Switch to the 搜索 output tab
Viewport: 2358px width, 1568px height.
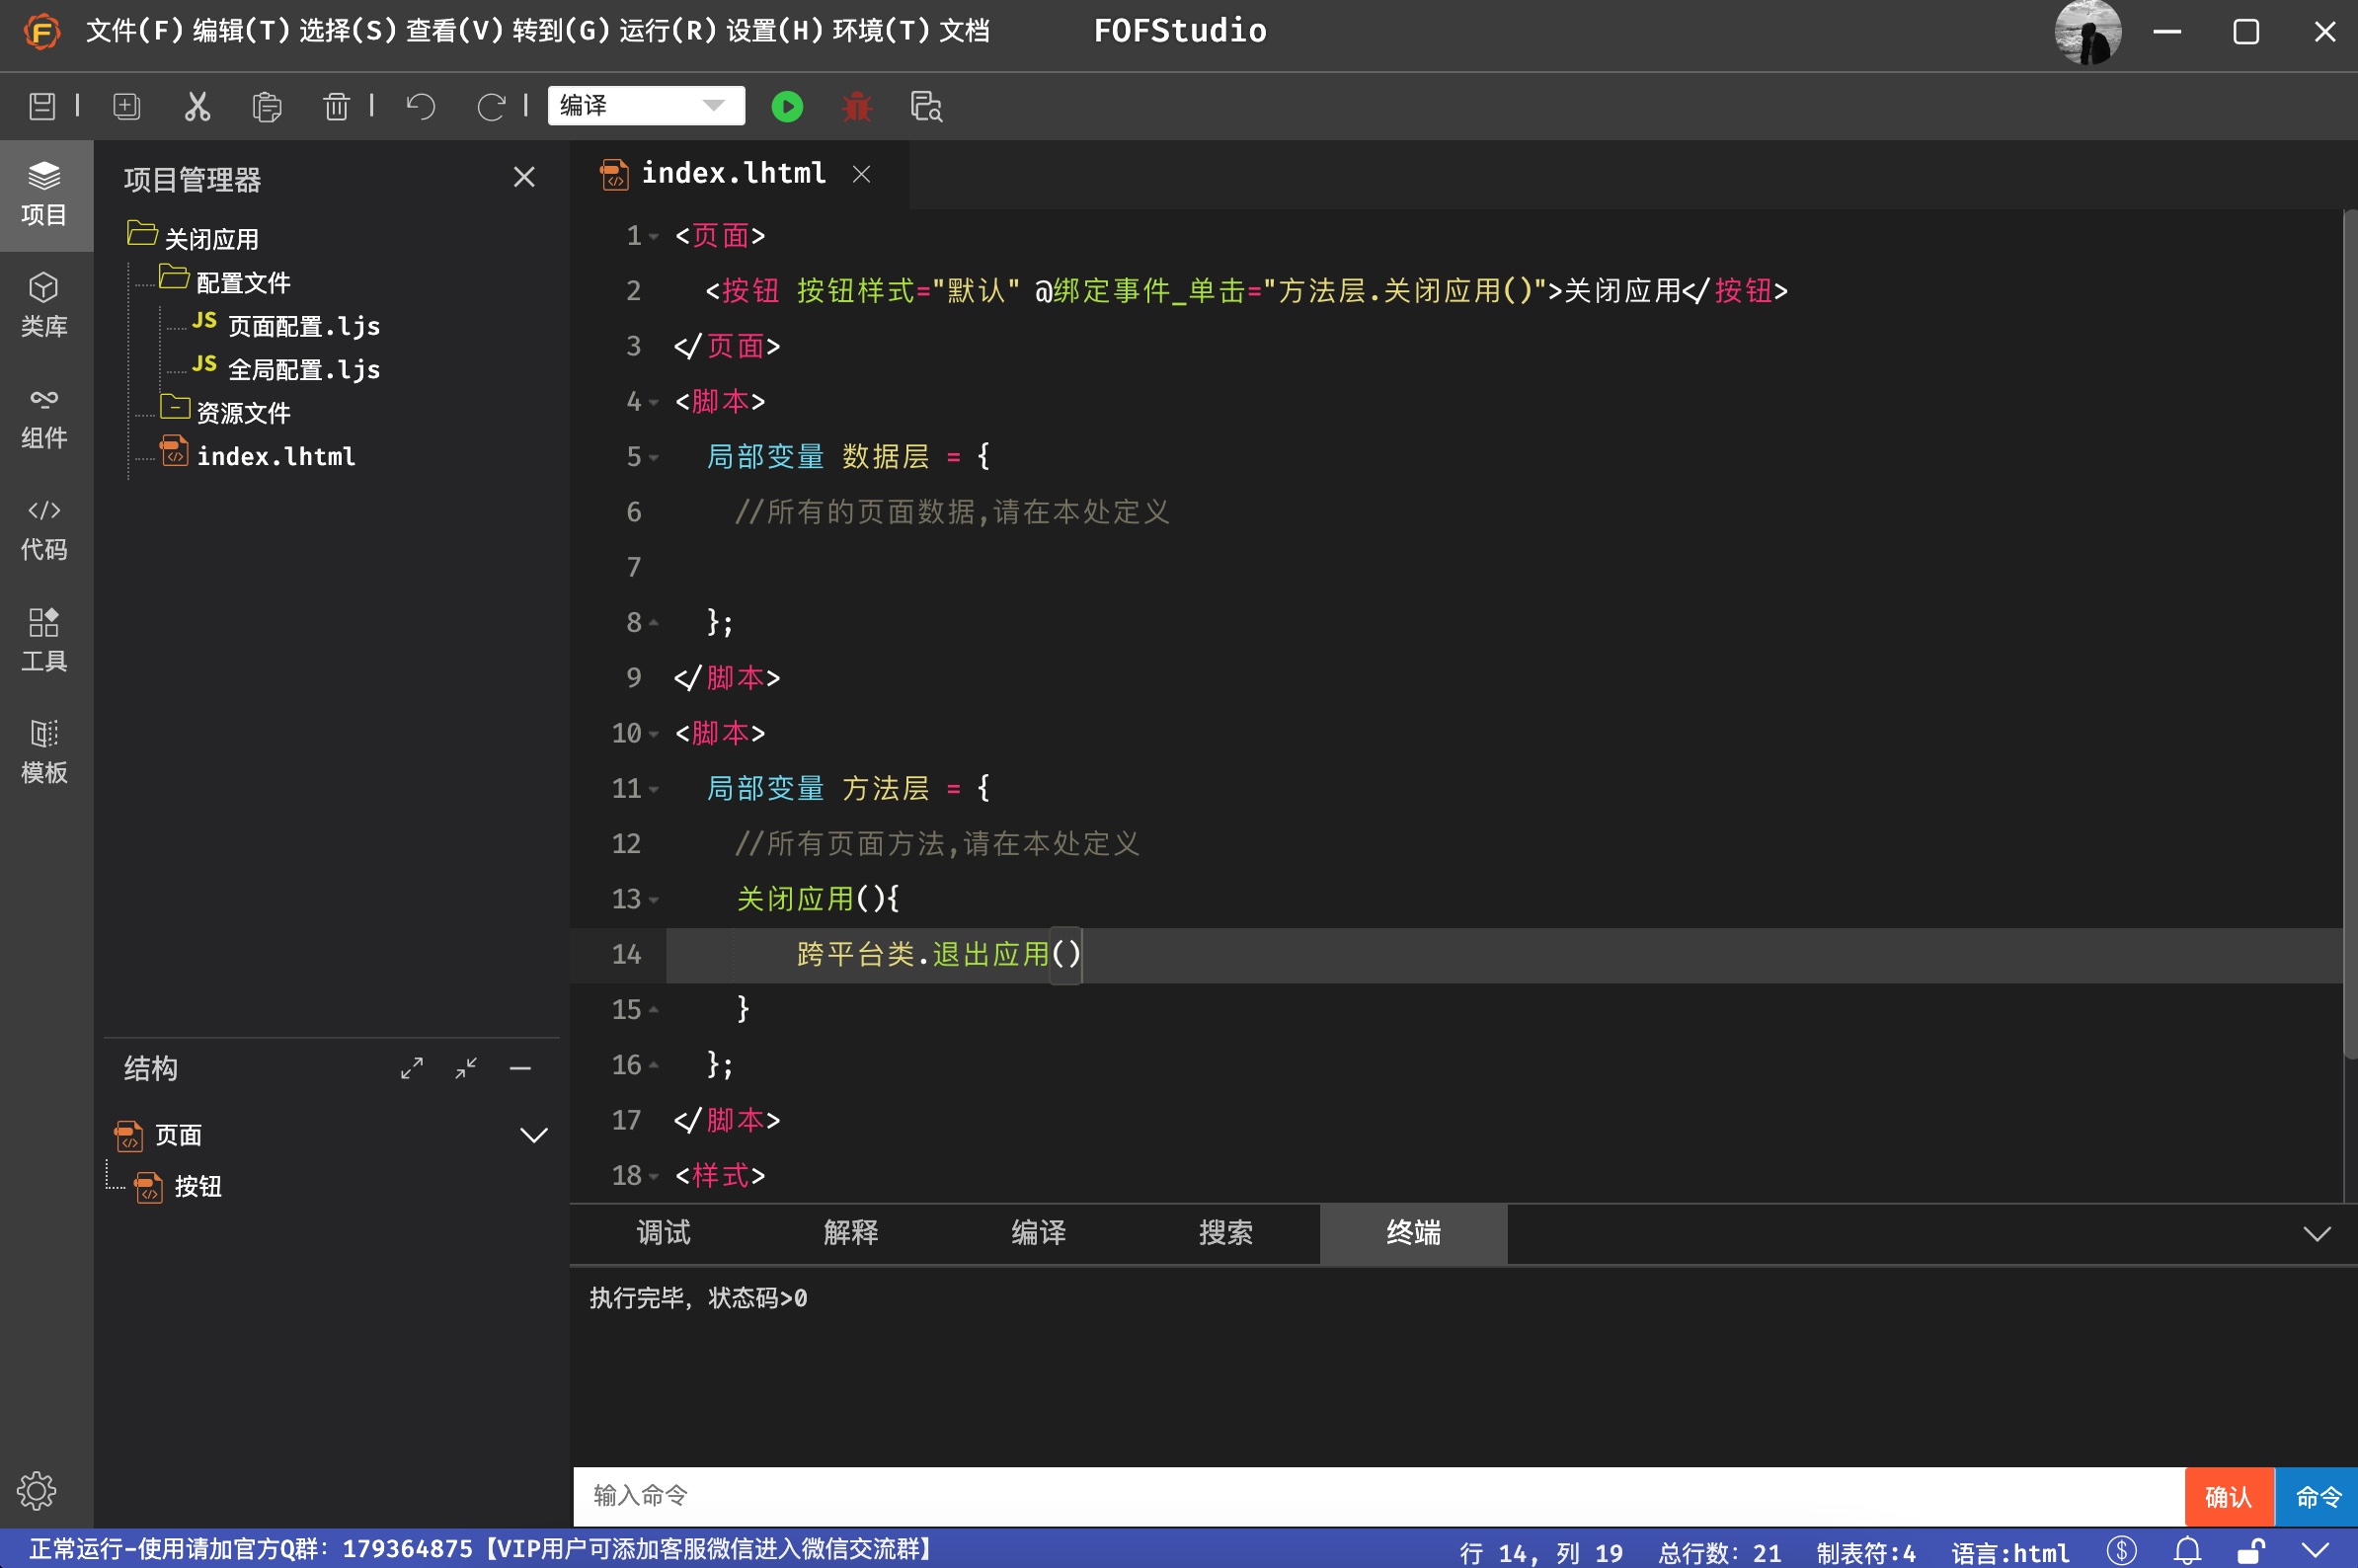[1225, 1233]
